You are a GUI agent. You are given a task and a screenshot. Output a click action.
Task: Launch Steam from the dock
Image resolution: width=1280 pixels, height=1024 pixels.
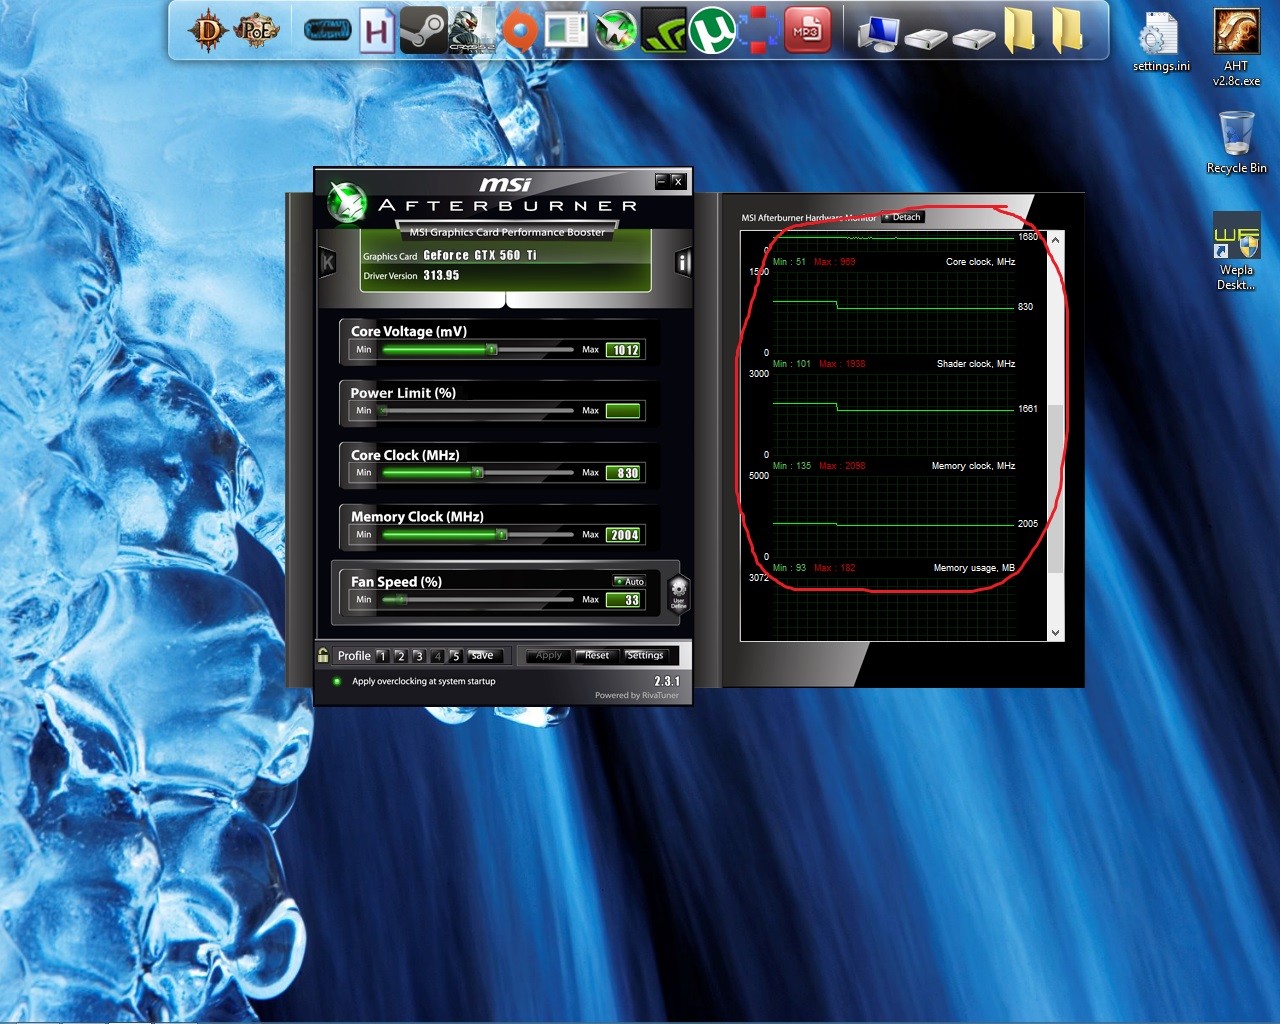pyautogui.click(x=426, y=29)
